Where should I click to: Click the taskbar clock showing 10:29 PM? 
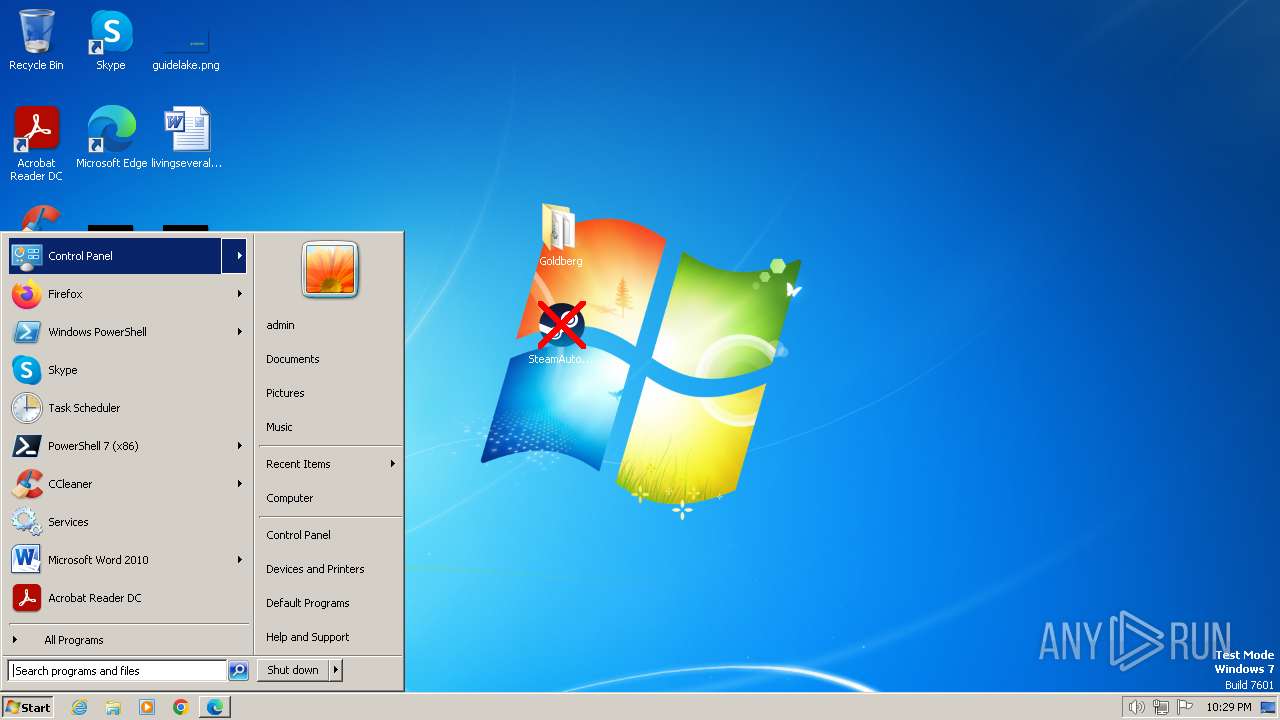click(x=1228, y=707)
